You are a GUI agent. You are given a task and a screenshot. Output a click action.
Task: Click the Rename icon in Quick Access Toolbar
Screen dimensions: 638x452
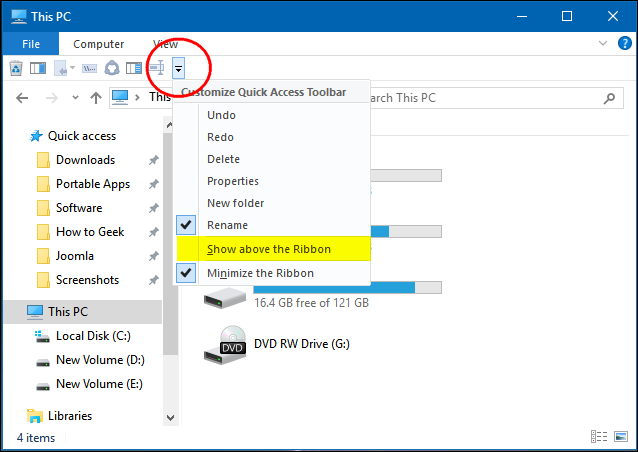pos(158,68)
